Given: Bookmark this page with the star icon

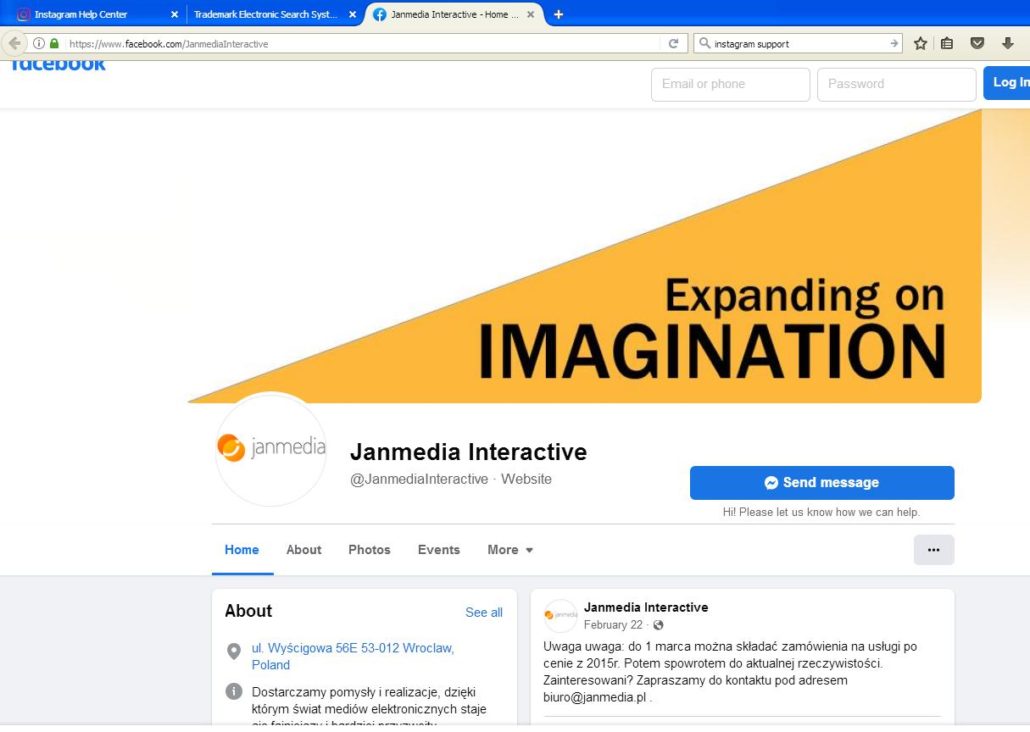Looking at the screenshot, I should pyautogui.click(x=920, y=43).
